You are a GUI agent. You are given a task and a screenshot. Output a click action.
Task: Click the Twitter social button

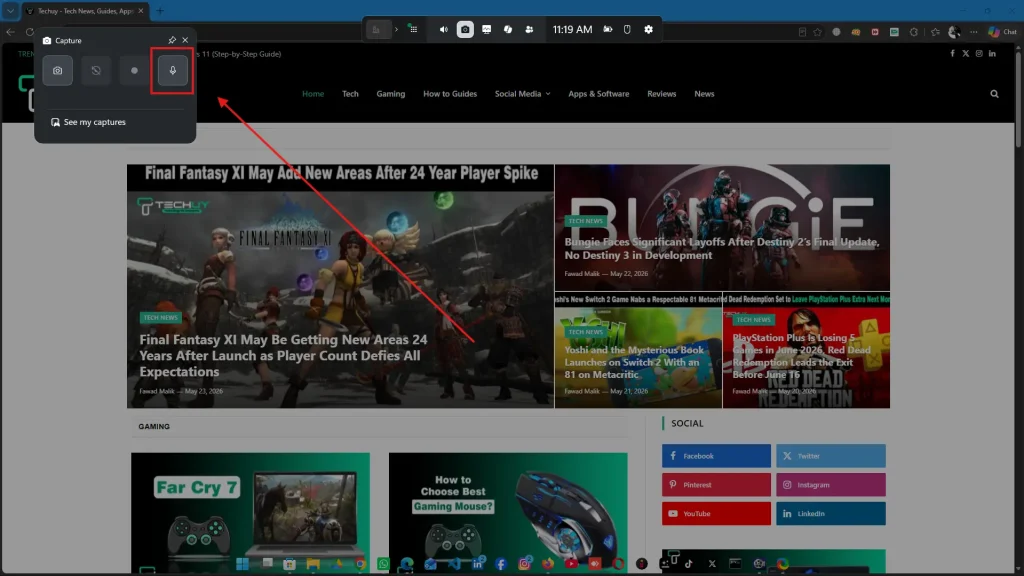pos(831,456)
